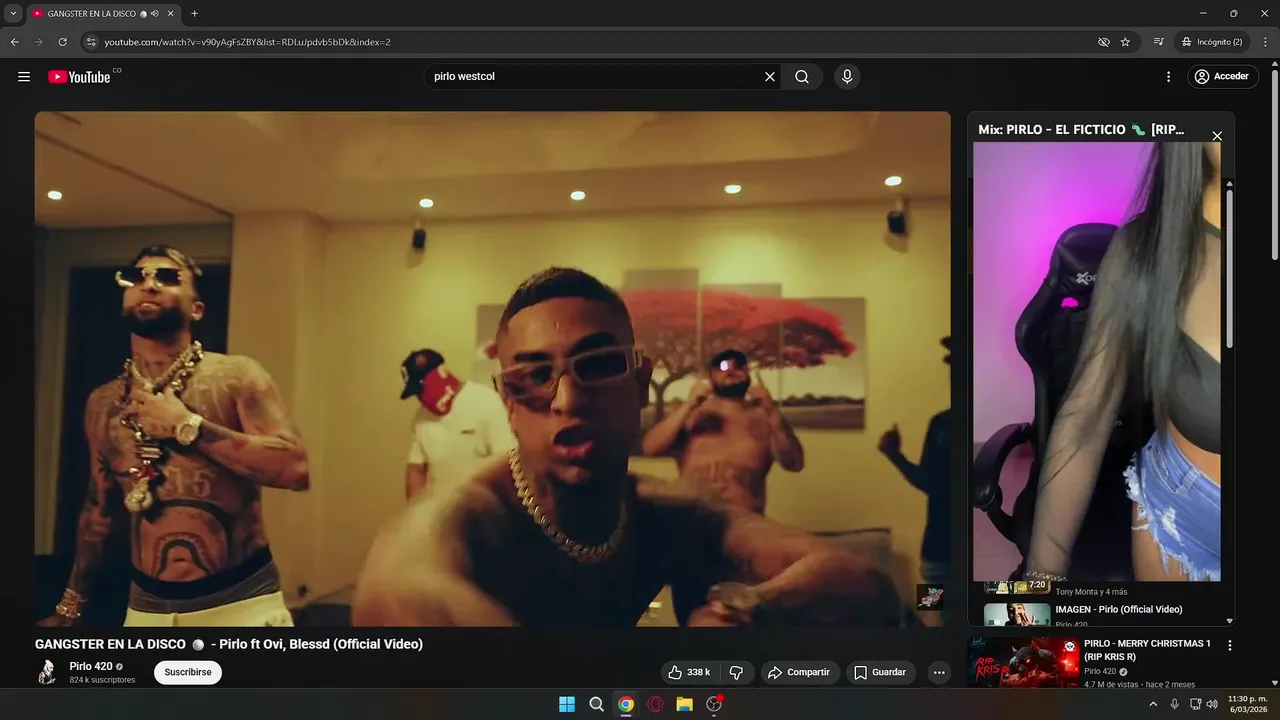Open PIRLO - MERRY CHRISTMAS 1 recommended video

tap(1148, 650)
